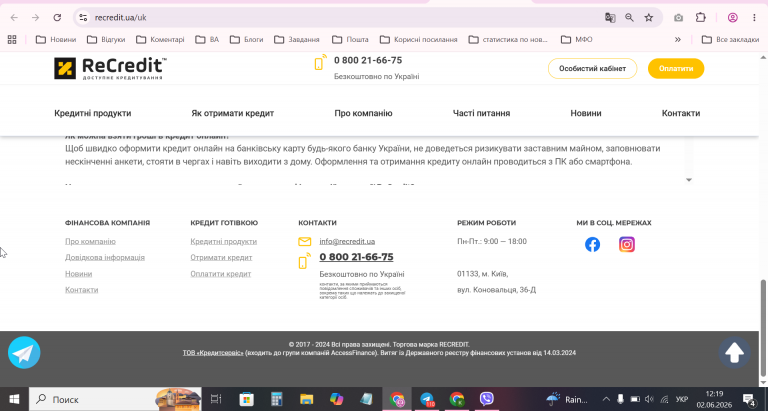Click the footer 0 800 21-66-75 phone link
Viewport: 768px width, 411px height.
pyautogui.click(x=356, y=257)
